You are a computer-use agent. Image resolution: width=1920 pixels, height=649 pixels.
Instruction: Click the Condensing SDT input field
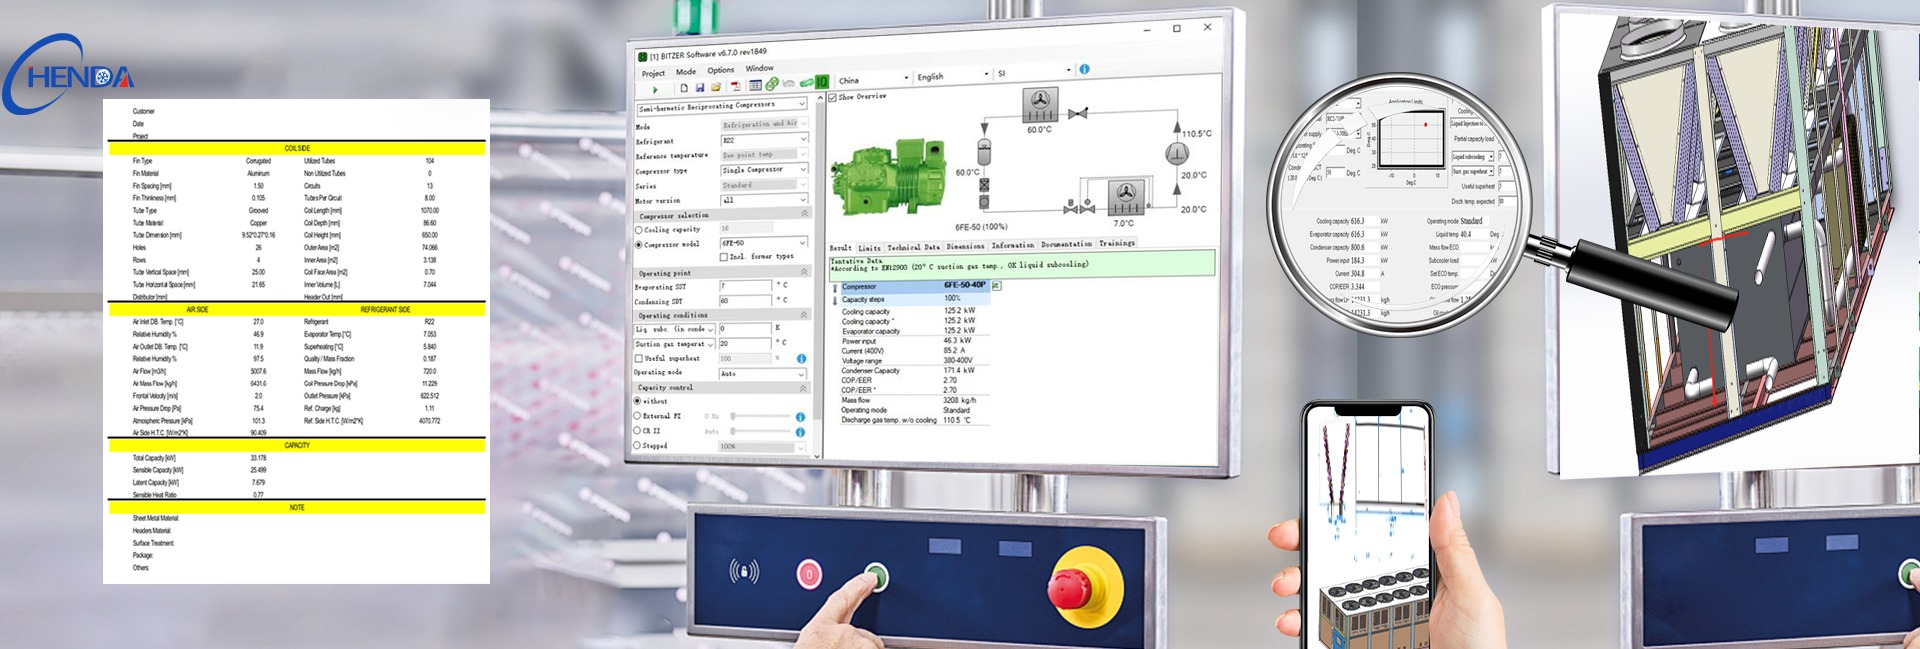click(745, 300)
